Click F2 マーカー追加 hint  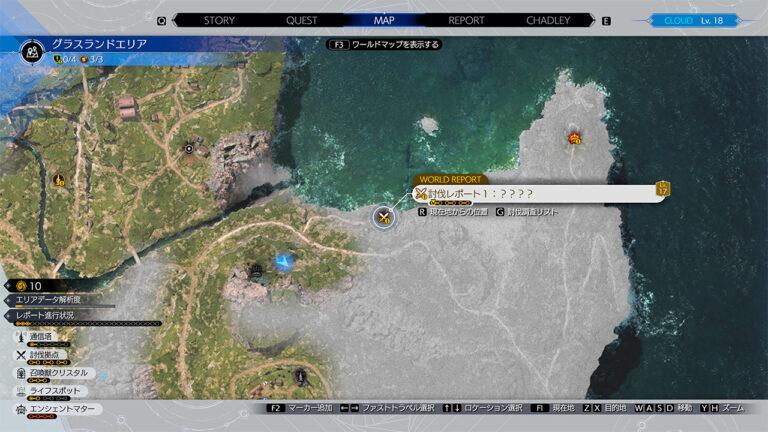(300, 408)
